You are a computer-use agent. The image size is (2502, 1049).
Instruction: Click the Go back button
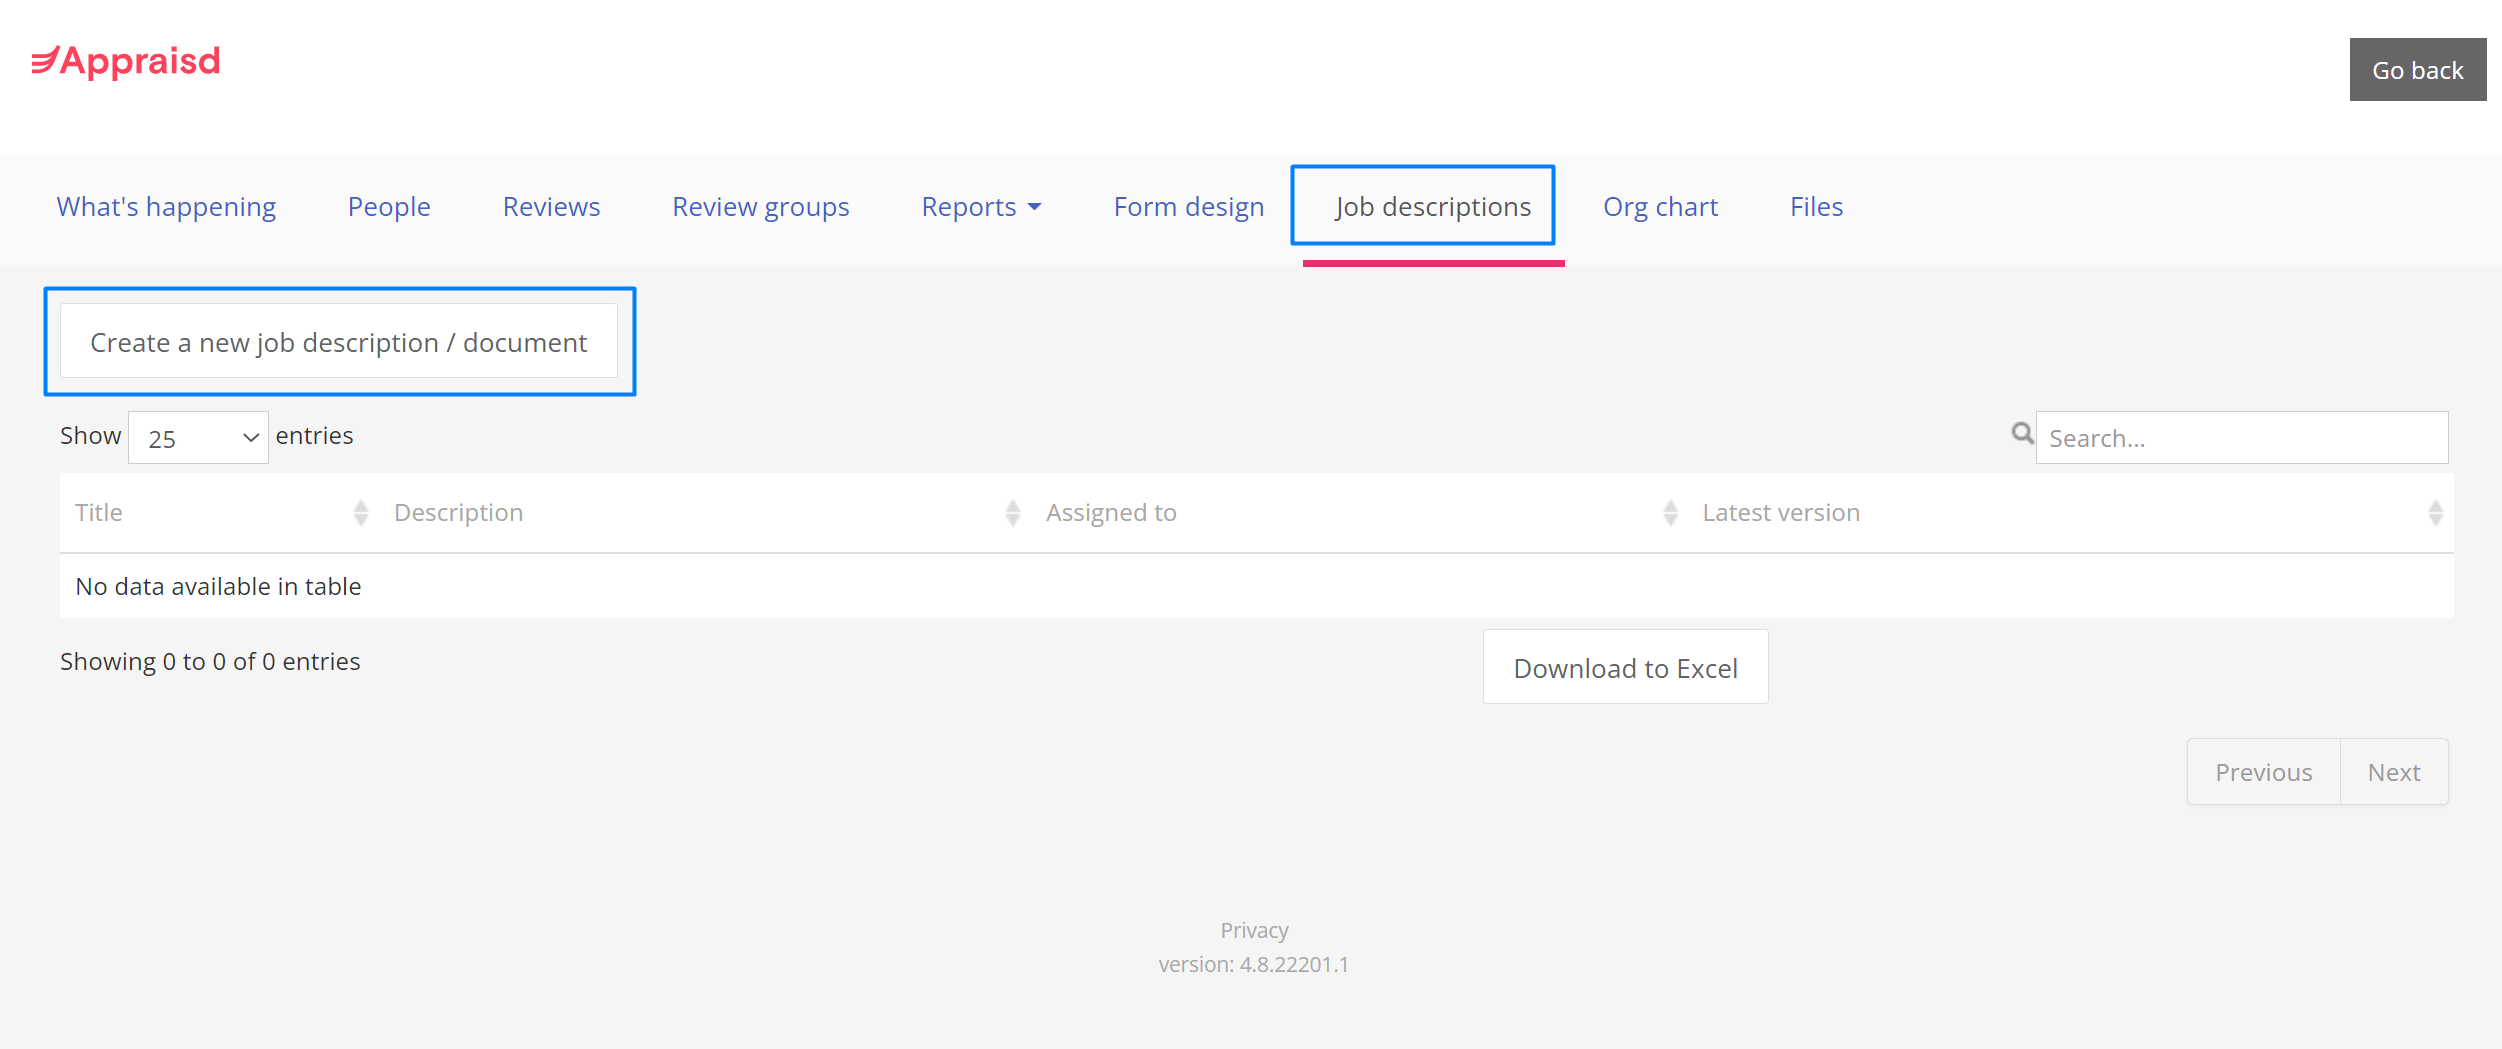point(2418,70)
